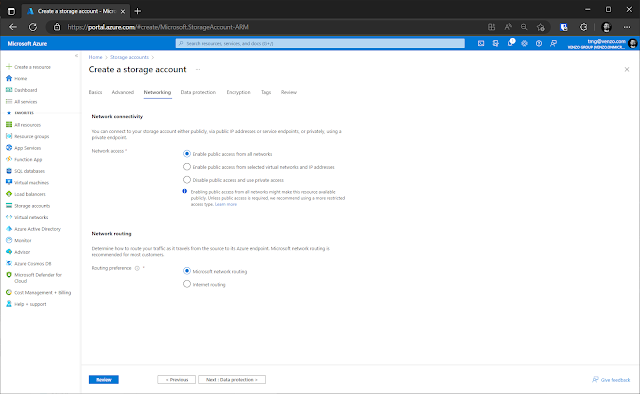This screenshot has height=394, width=640.
Task: Open the user account avatar menu
Action: coord(633,44)
